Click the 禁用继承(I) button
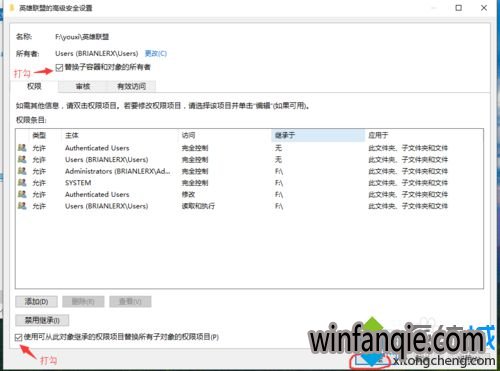This screenshot has width=500, height=371. (42, 320)
